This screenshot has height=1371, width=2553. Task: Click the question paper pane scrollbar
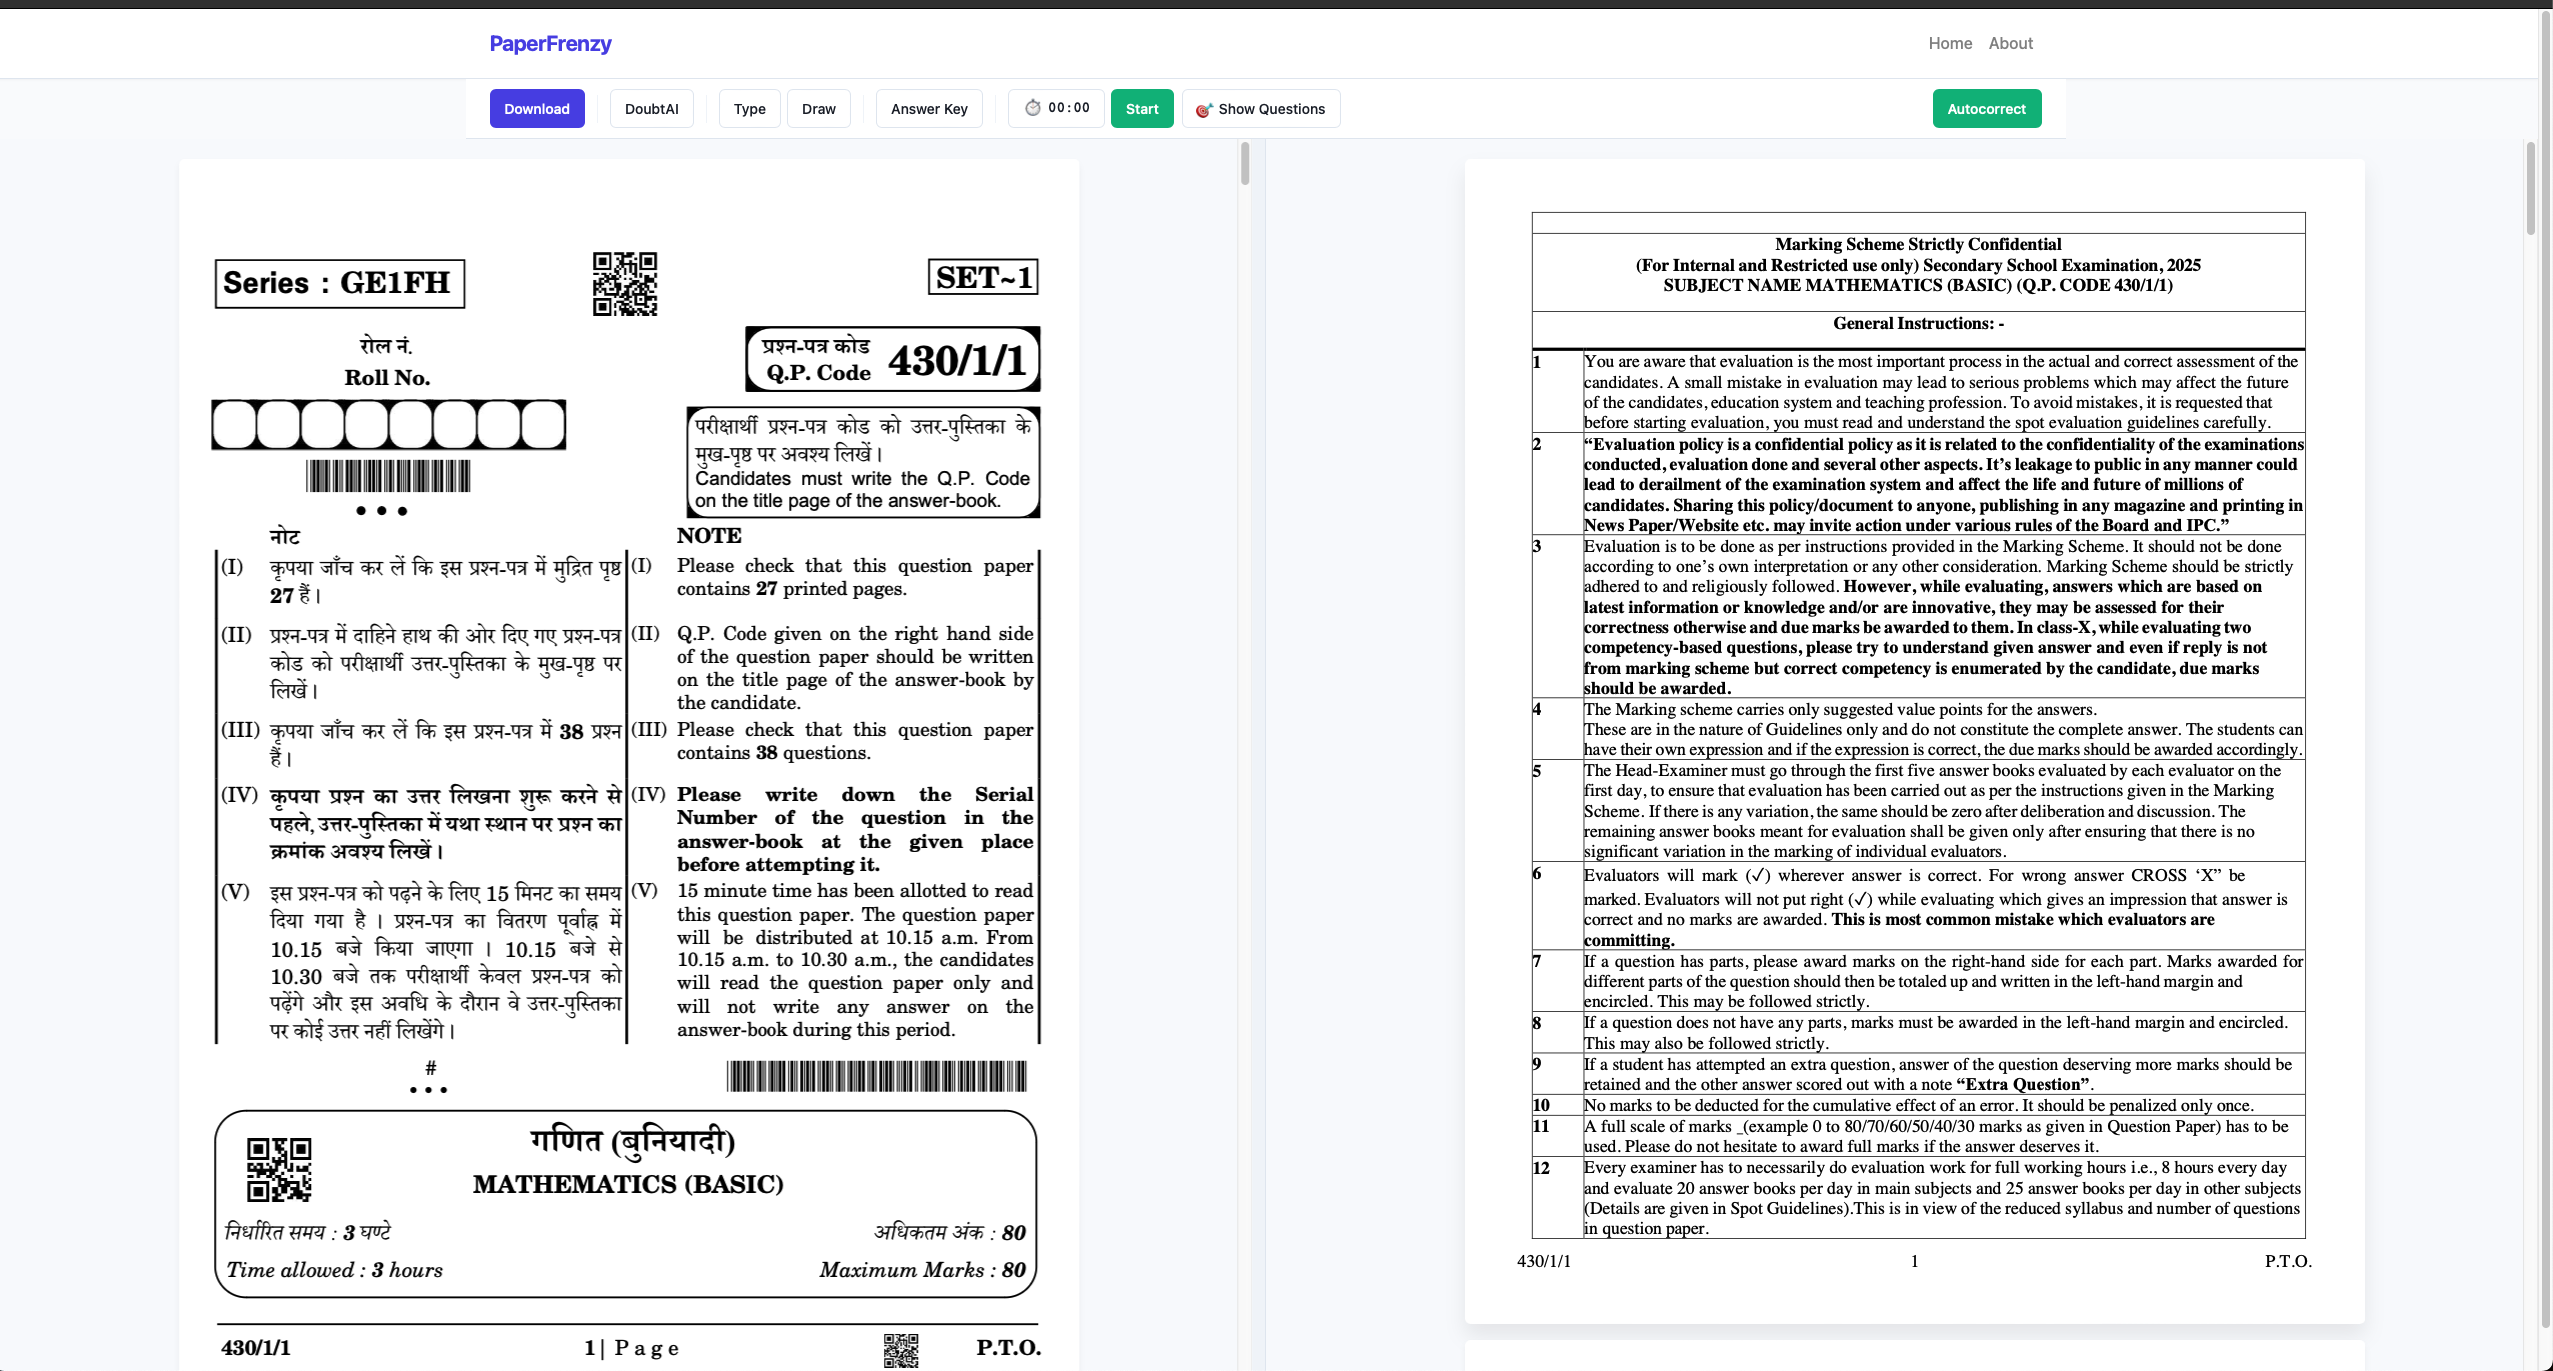point(1245,164)
